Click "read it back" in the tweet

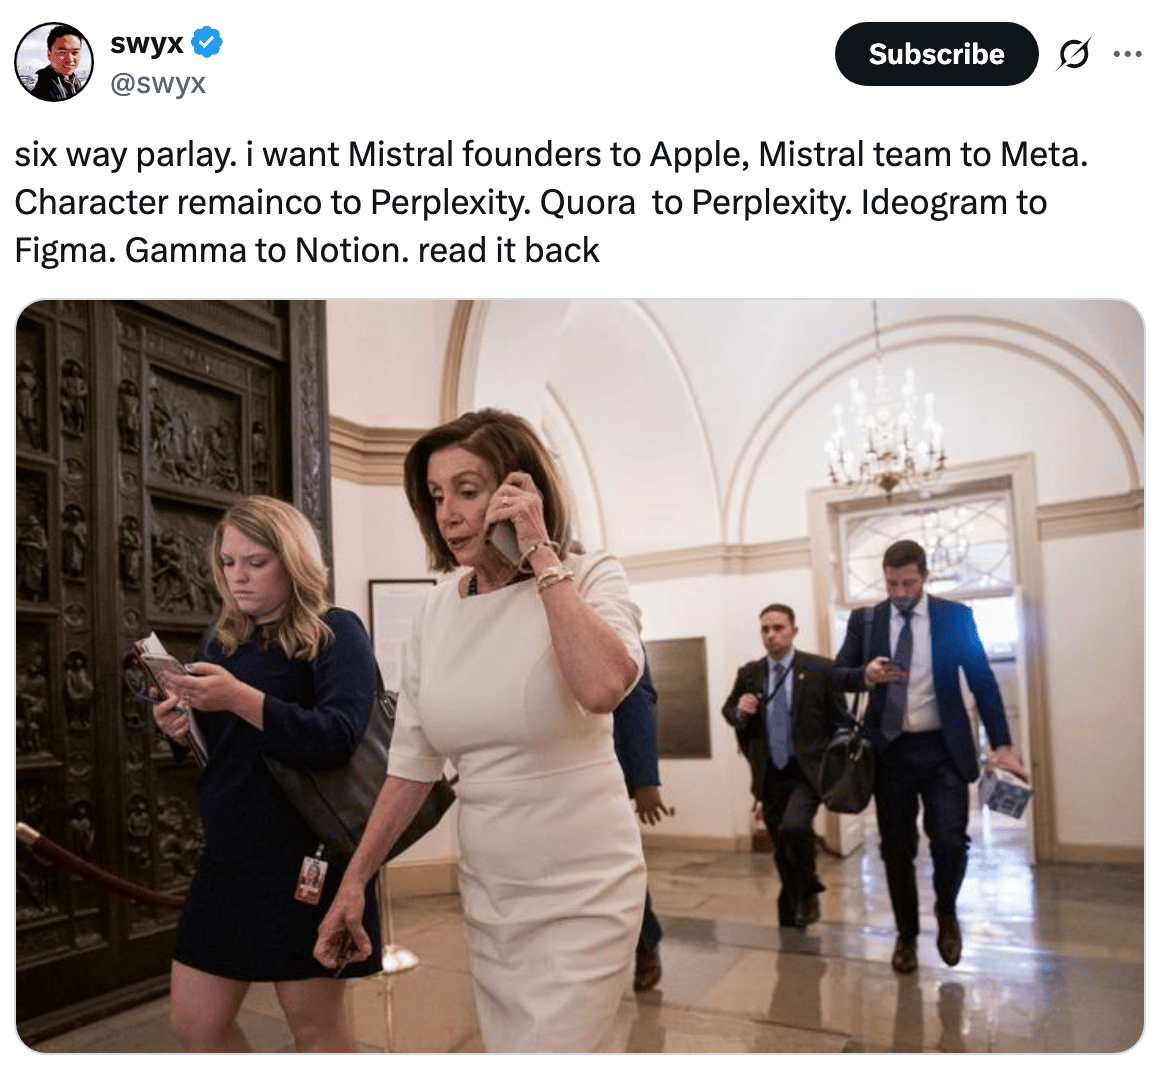(x=508, y=250)
